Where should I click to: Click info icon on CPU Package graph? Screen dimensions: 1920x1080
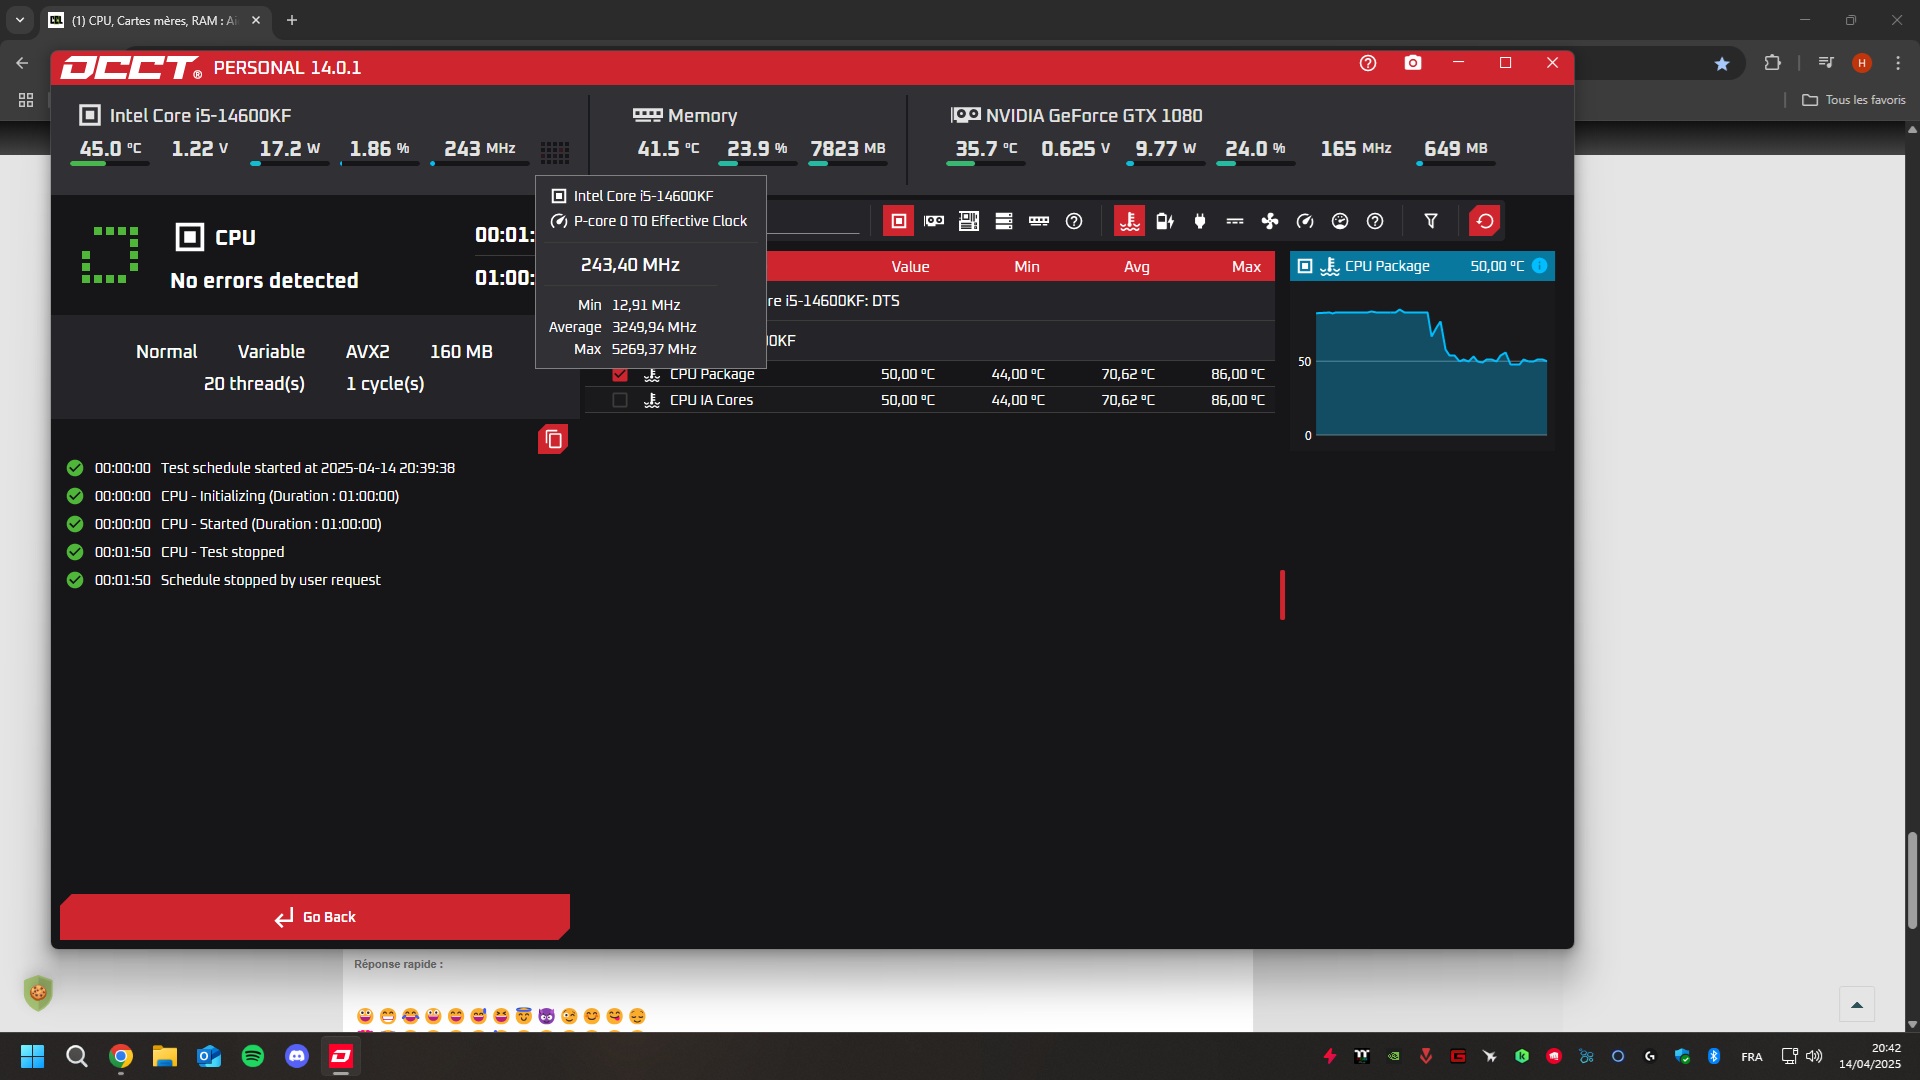pos(1539,266)
